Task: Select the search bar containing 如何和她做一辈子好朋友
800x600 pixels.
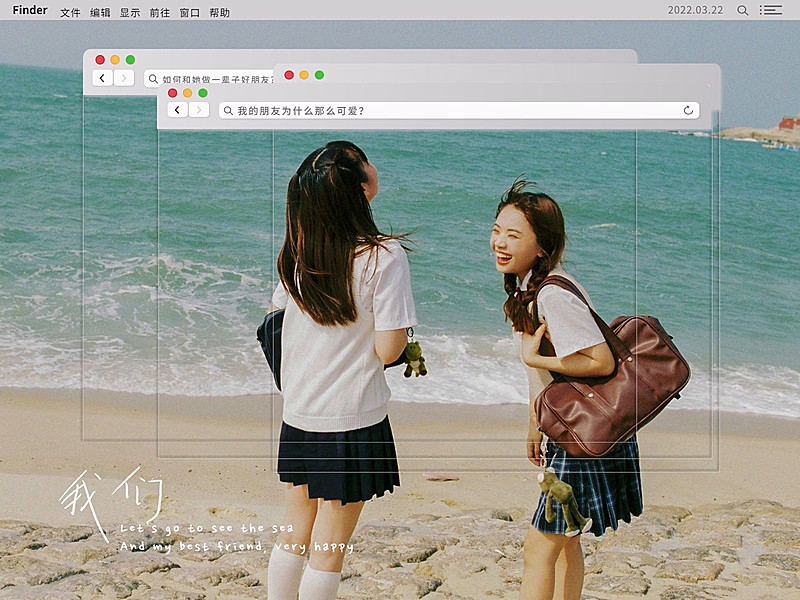Action: pos(215,78)
